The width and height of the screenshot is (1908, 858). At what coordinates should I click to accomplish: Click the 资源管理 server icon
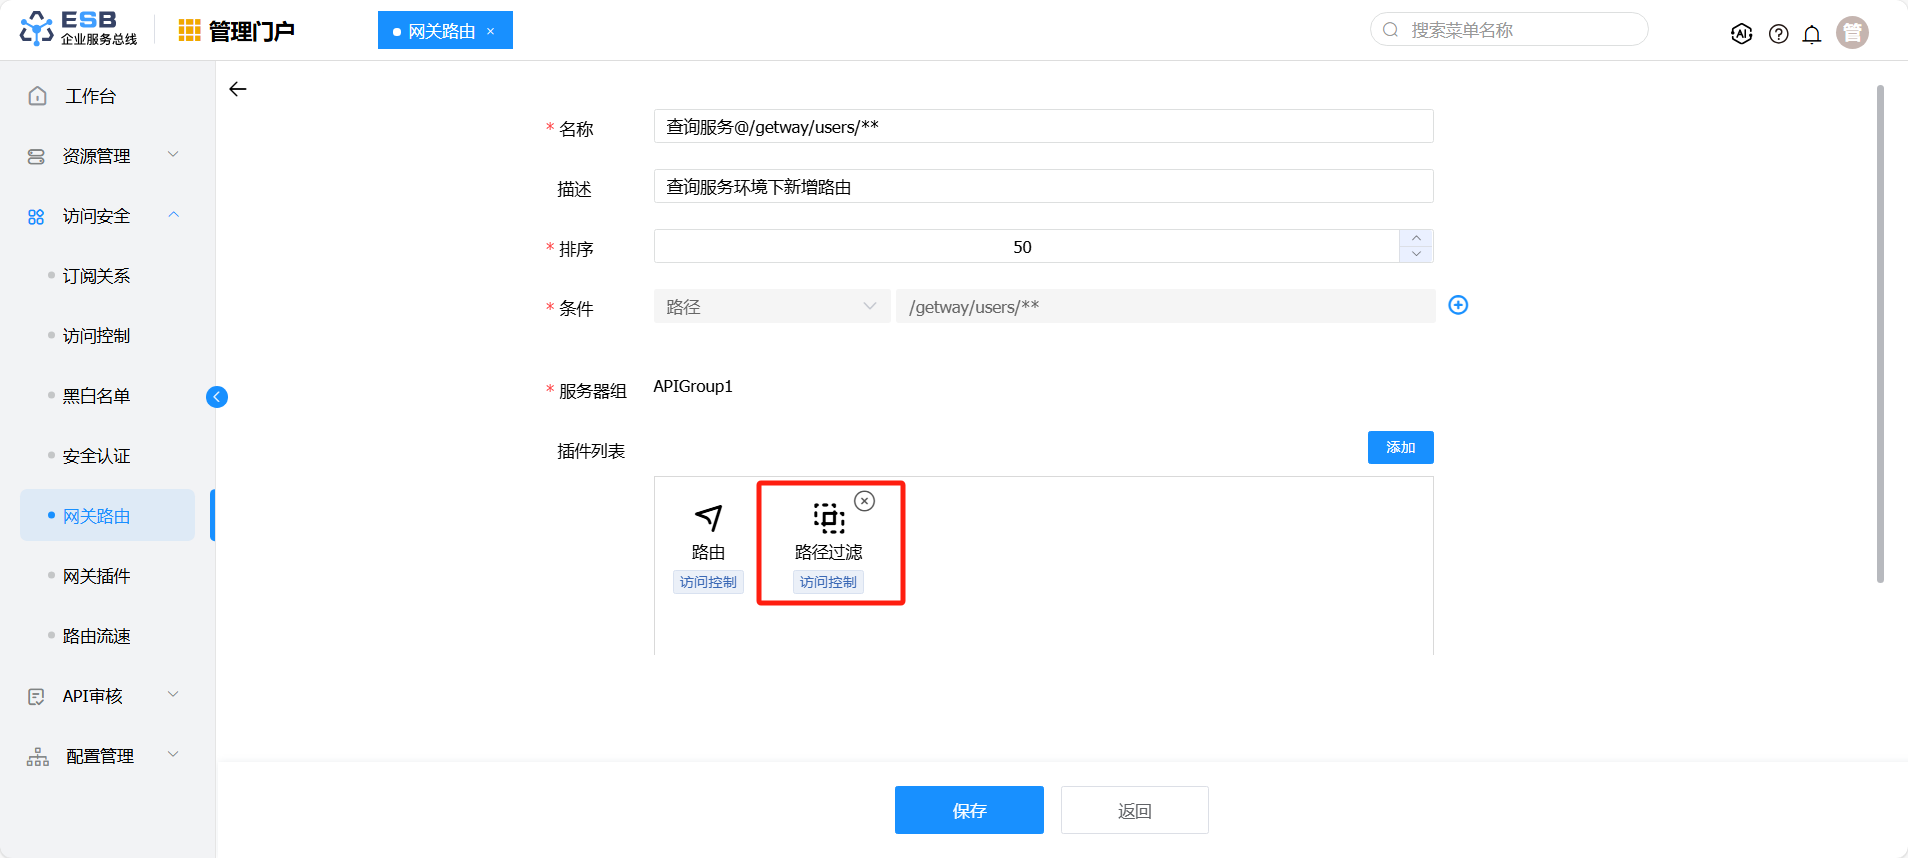tap(36, 157)
